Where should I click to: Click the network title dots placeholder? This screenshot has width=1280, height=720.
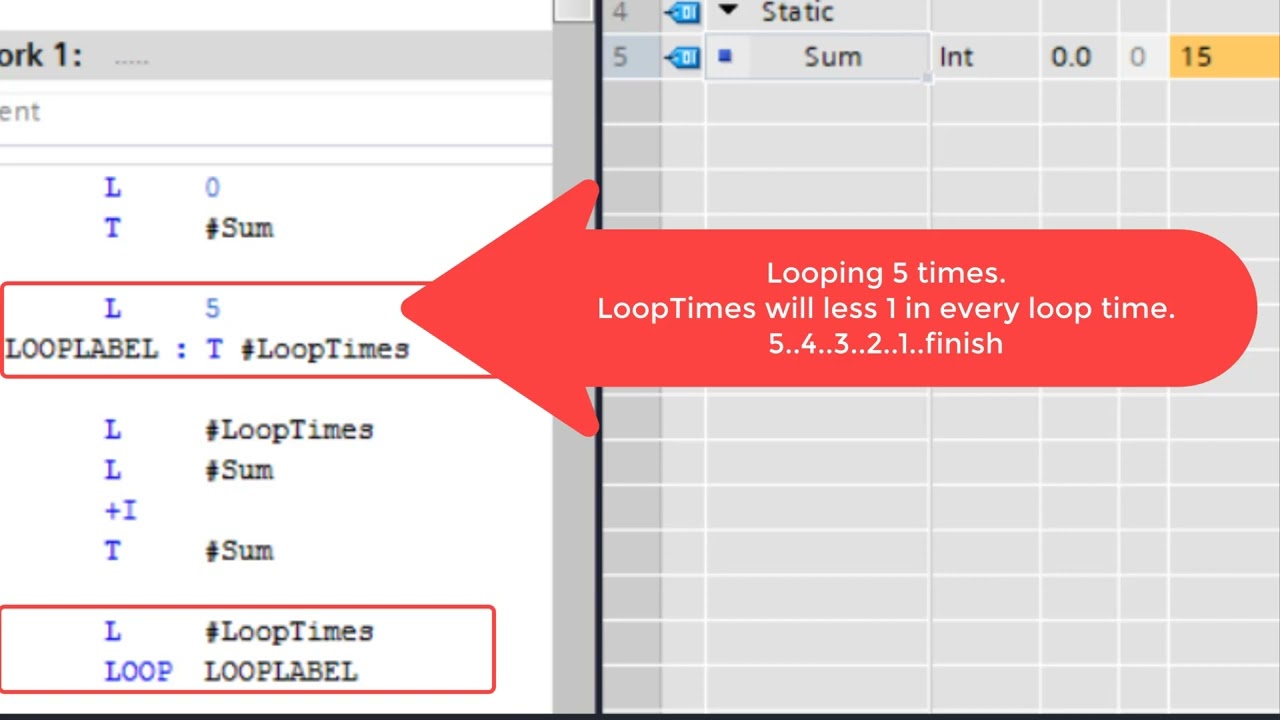(x=131, y=60)
